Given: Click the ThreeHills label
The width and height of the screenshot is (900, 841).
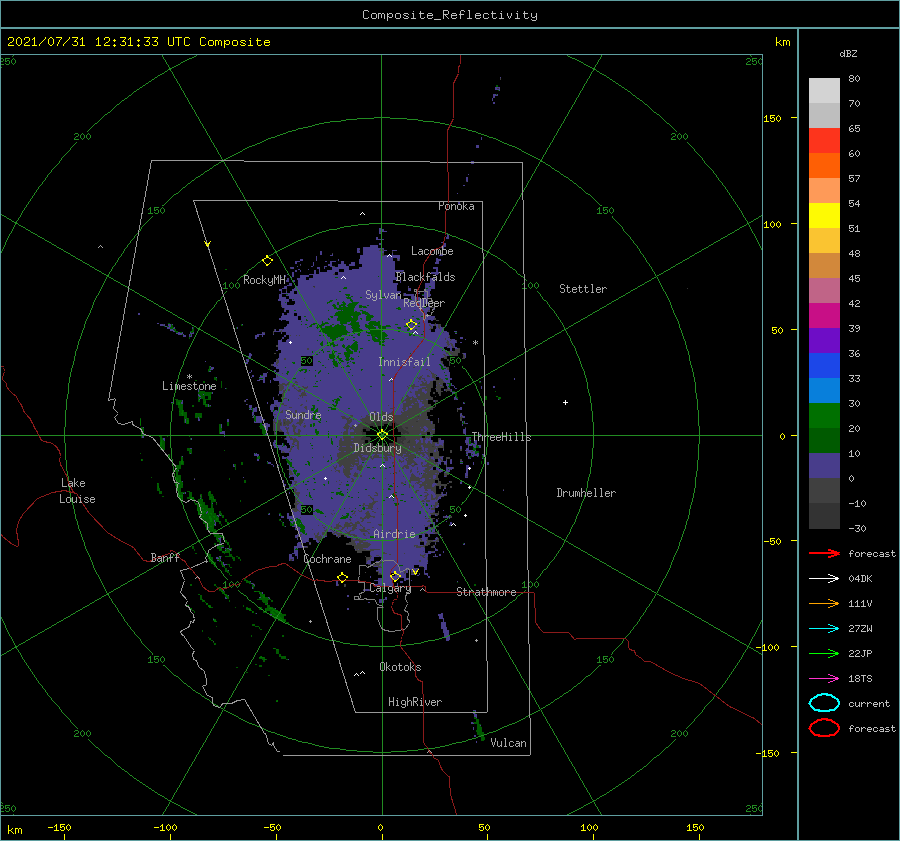Looking at the screenshot, I should 501,437.
